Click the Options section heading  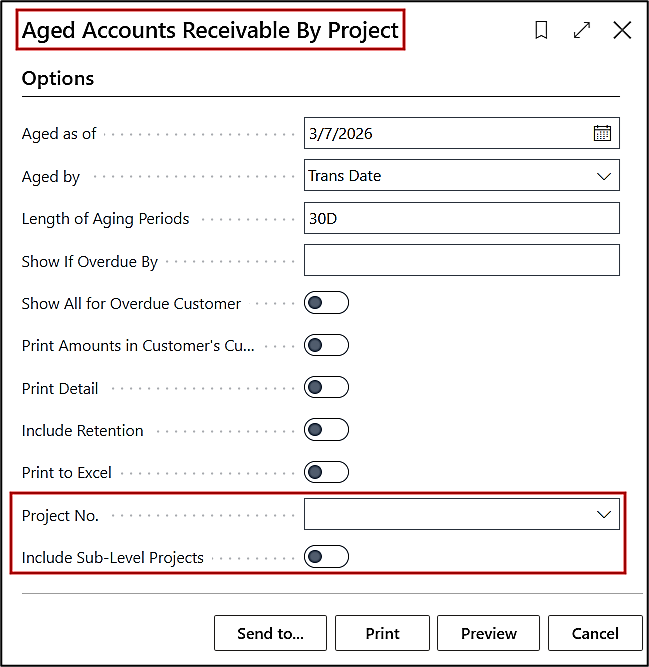pos(58,78)
